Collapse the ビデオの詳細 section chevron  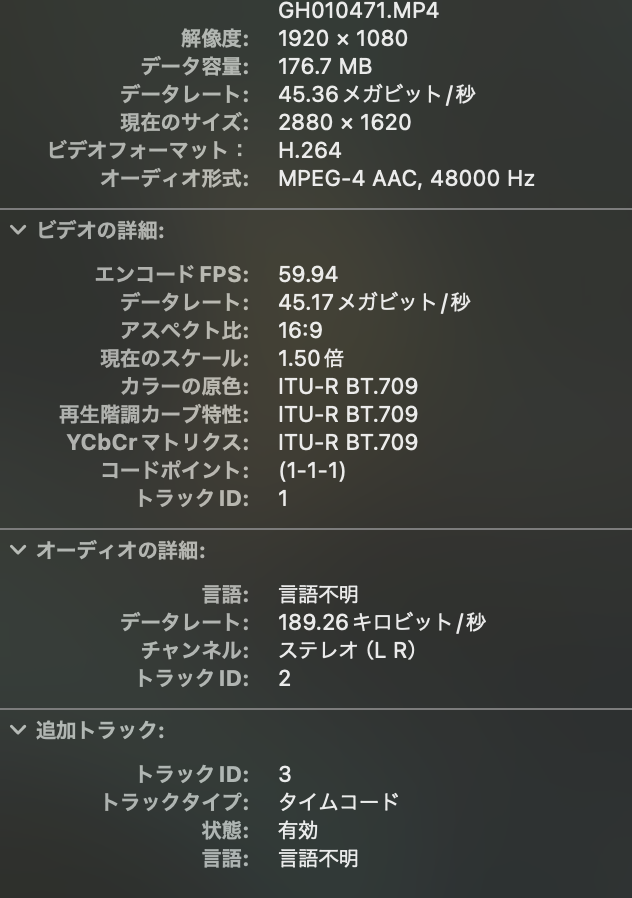(x=18, y=230)
